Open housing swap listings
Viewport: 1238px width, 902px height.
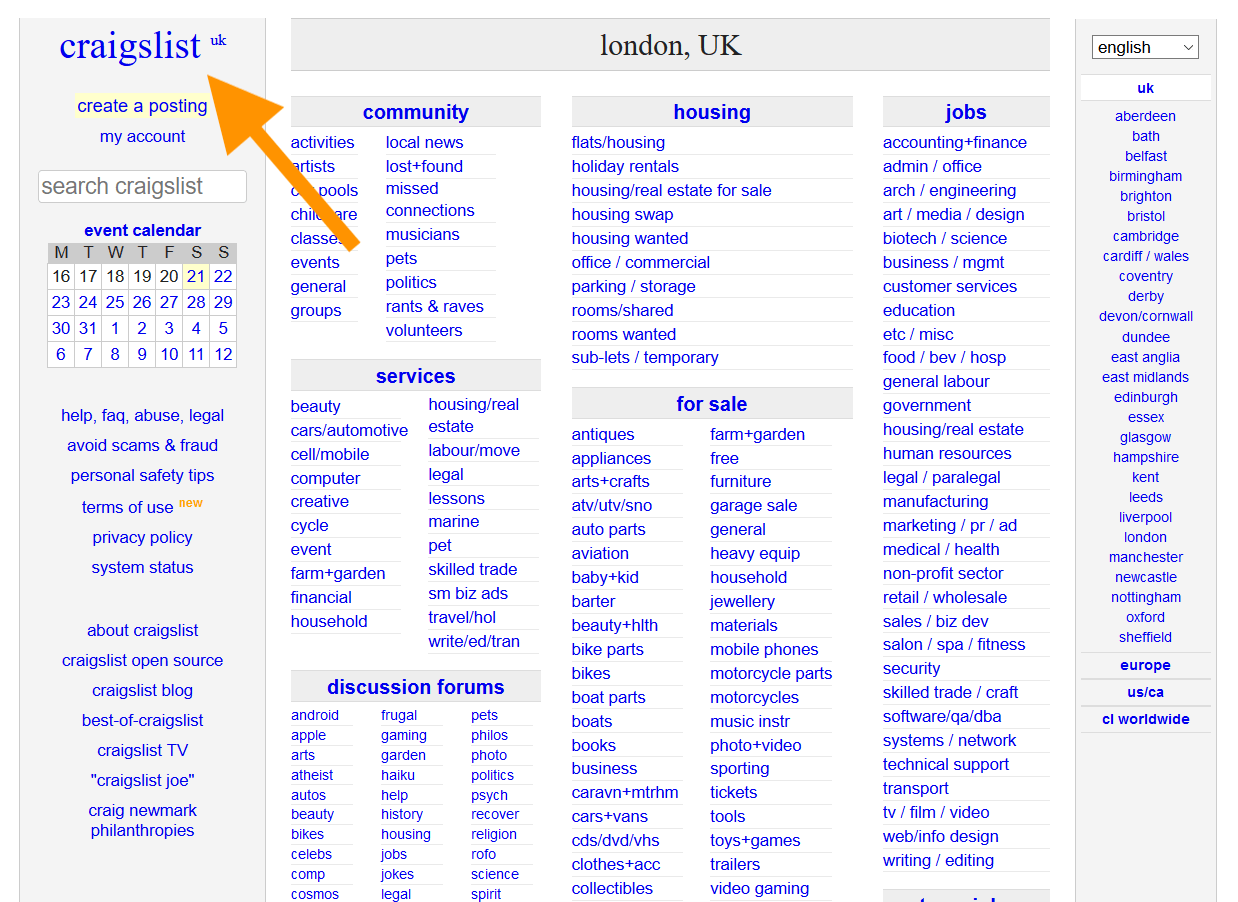click(622, 214)
